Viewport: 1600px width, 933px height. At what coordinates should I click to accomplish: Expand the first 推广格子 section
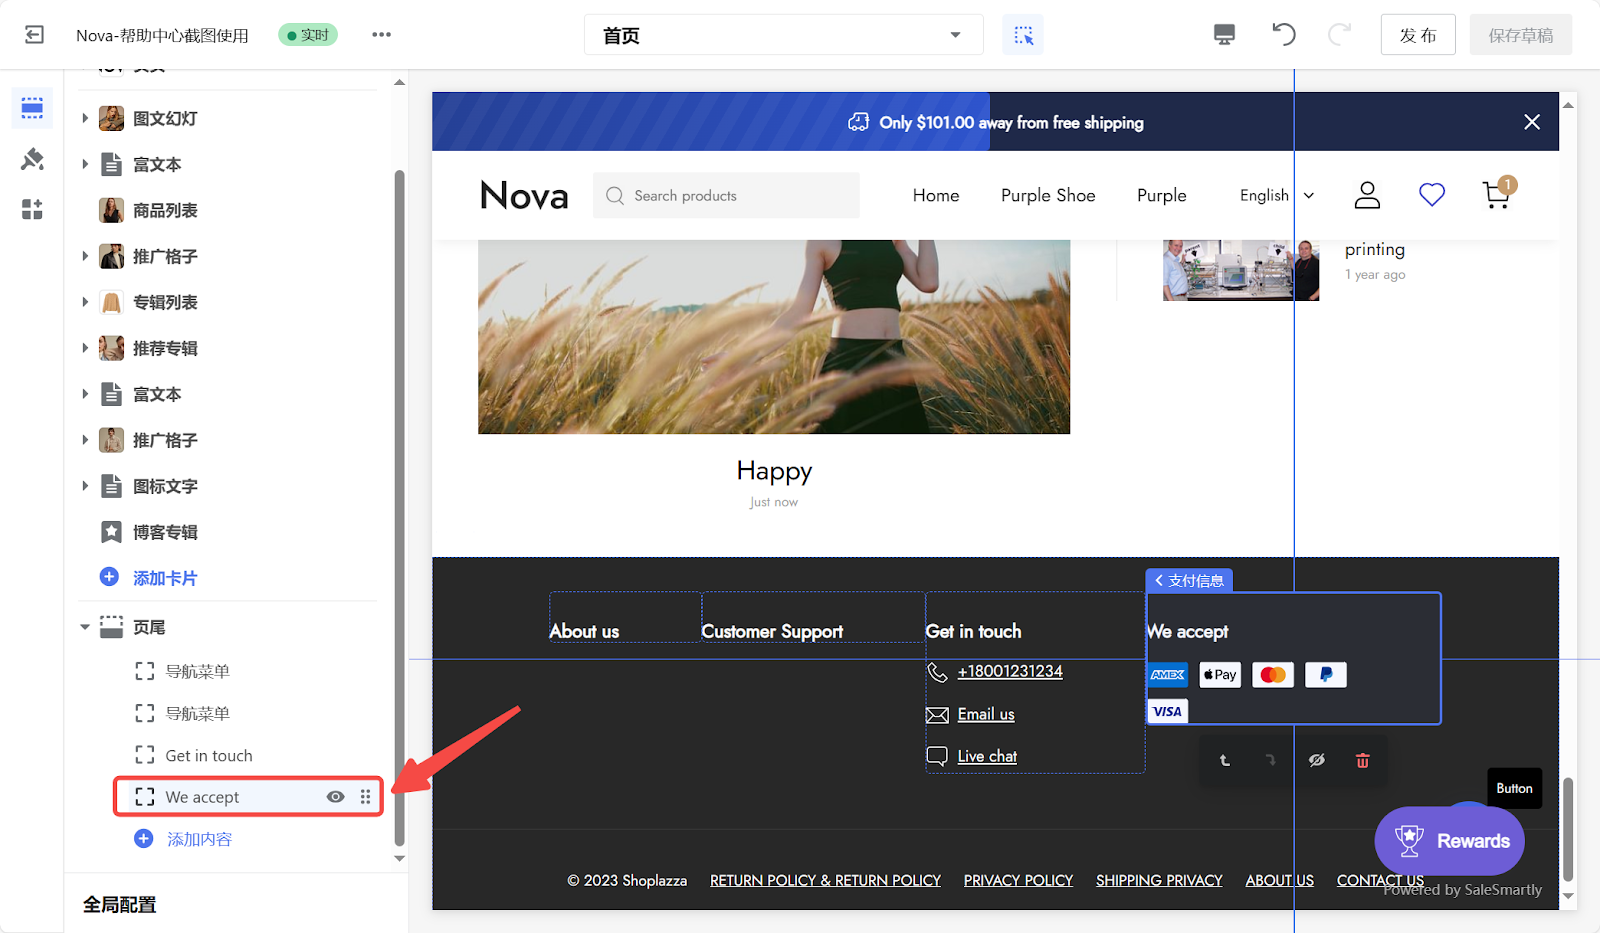click(85, 256)
